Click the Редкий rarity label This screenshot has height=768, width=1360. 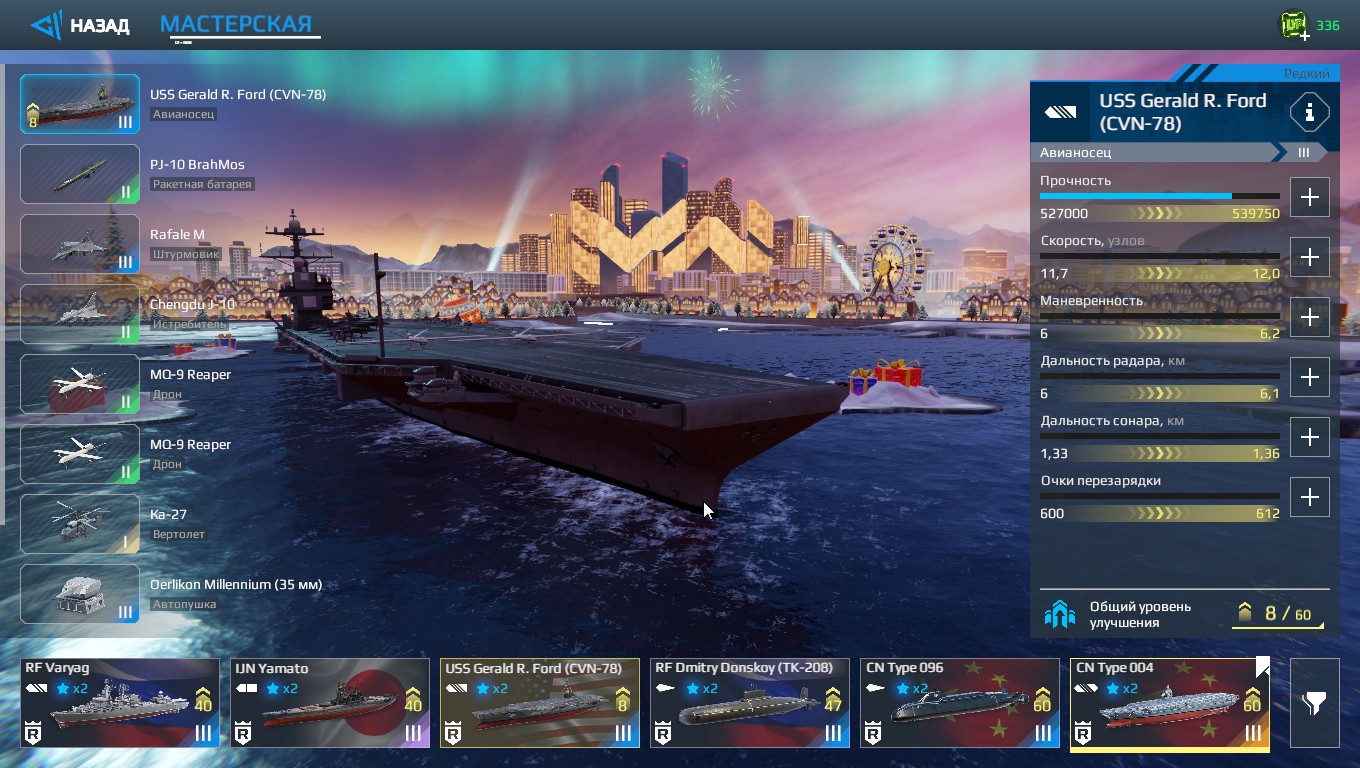click(1307, 74)
